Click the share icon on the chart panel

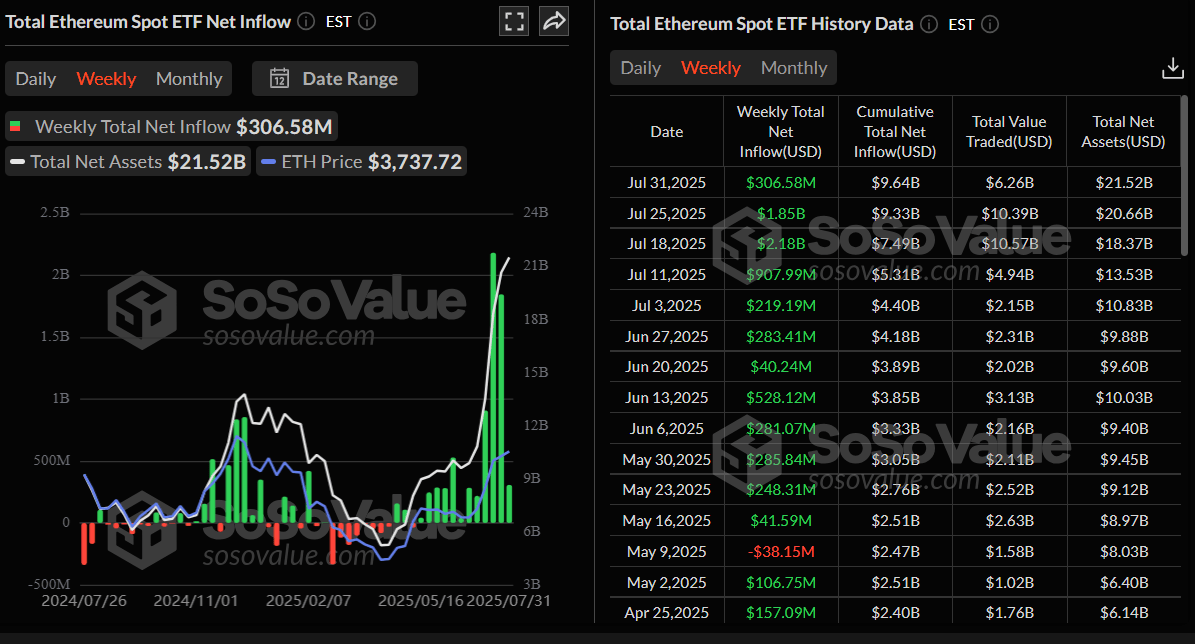coord(553,20)
